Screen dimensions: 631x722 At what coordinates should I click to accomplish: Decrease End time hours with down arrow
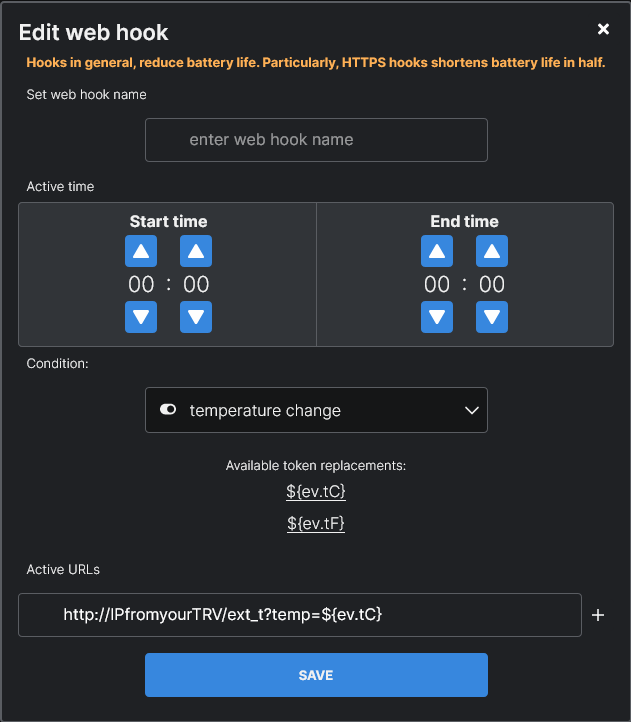coord(437,318)
